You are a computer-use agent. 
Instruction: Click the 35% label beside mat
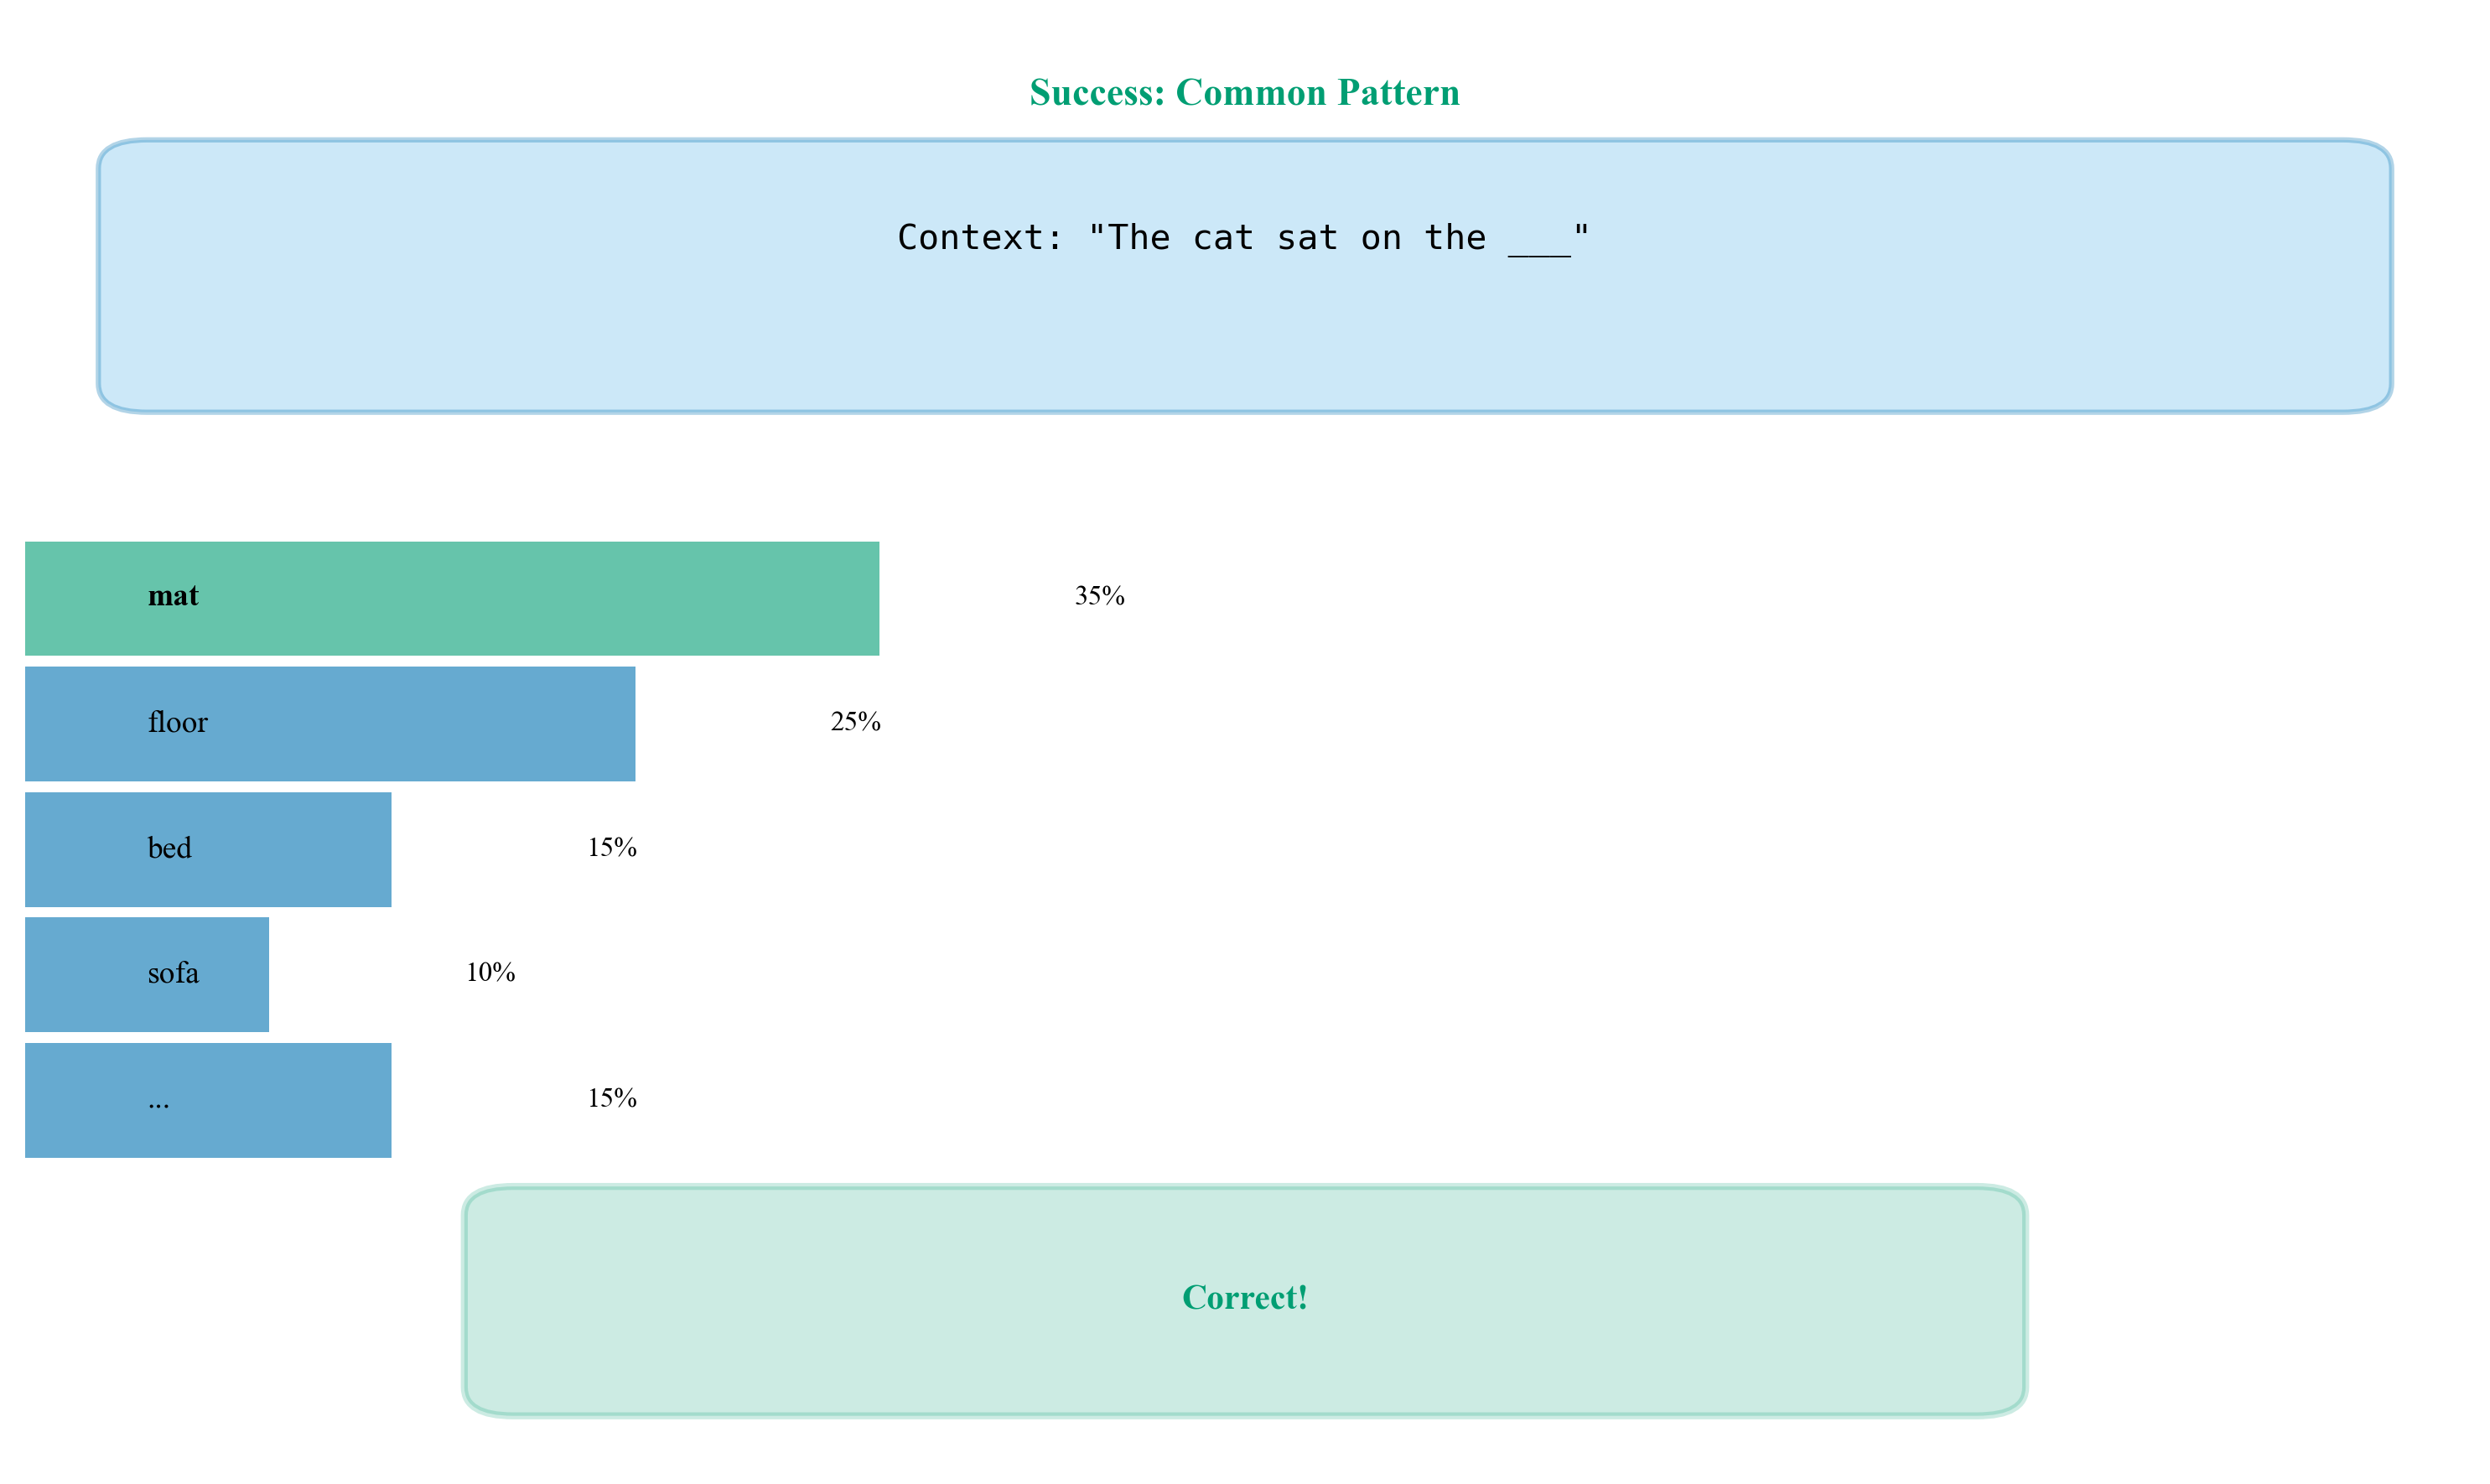click(1099, 596)
